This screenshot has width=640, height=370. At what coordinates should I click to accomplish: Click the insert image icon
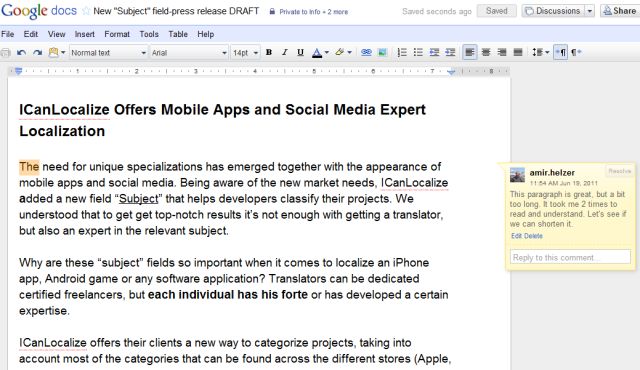pos(382,52)
